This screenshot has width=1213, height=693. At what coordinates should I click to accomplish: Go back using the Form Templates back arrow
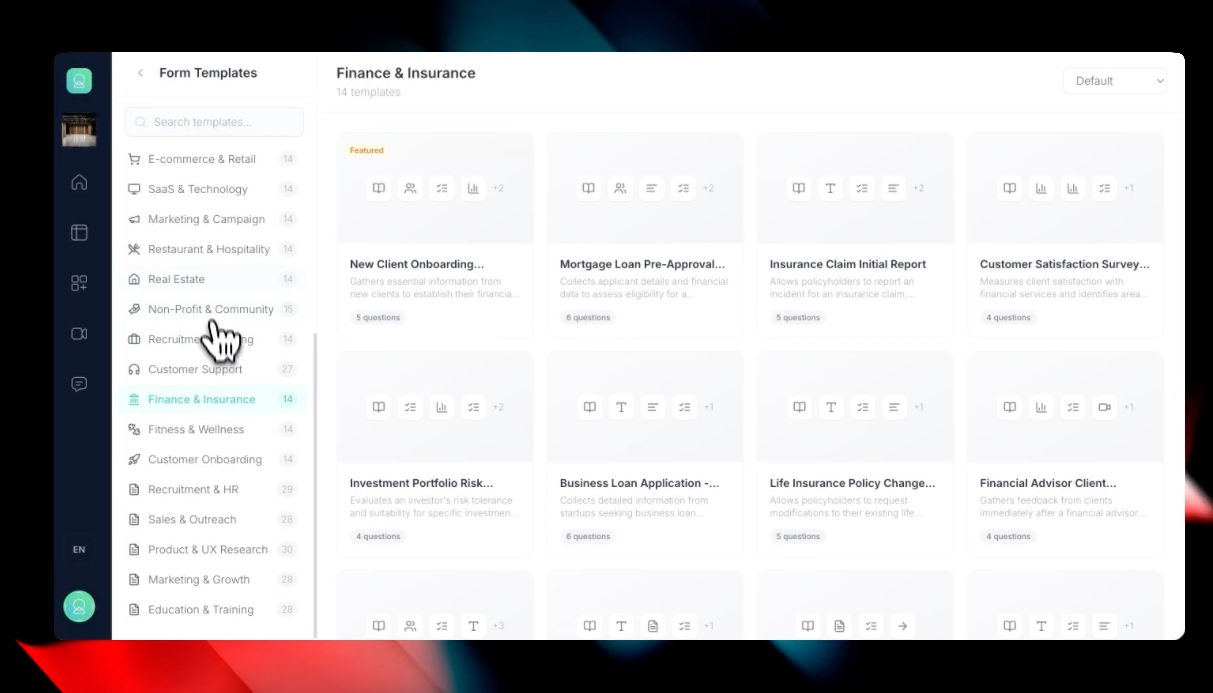click(x=139, y=72)
